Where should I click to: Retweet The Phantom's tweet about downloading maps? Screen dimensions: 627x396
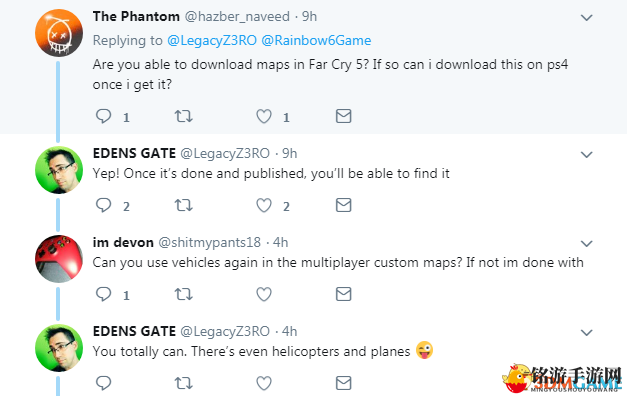pyautogui.click(x=184, y=116)
